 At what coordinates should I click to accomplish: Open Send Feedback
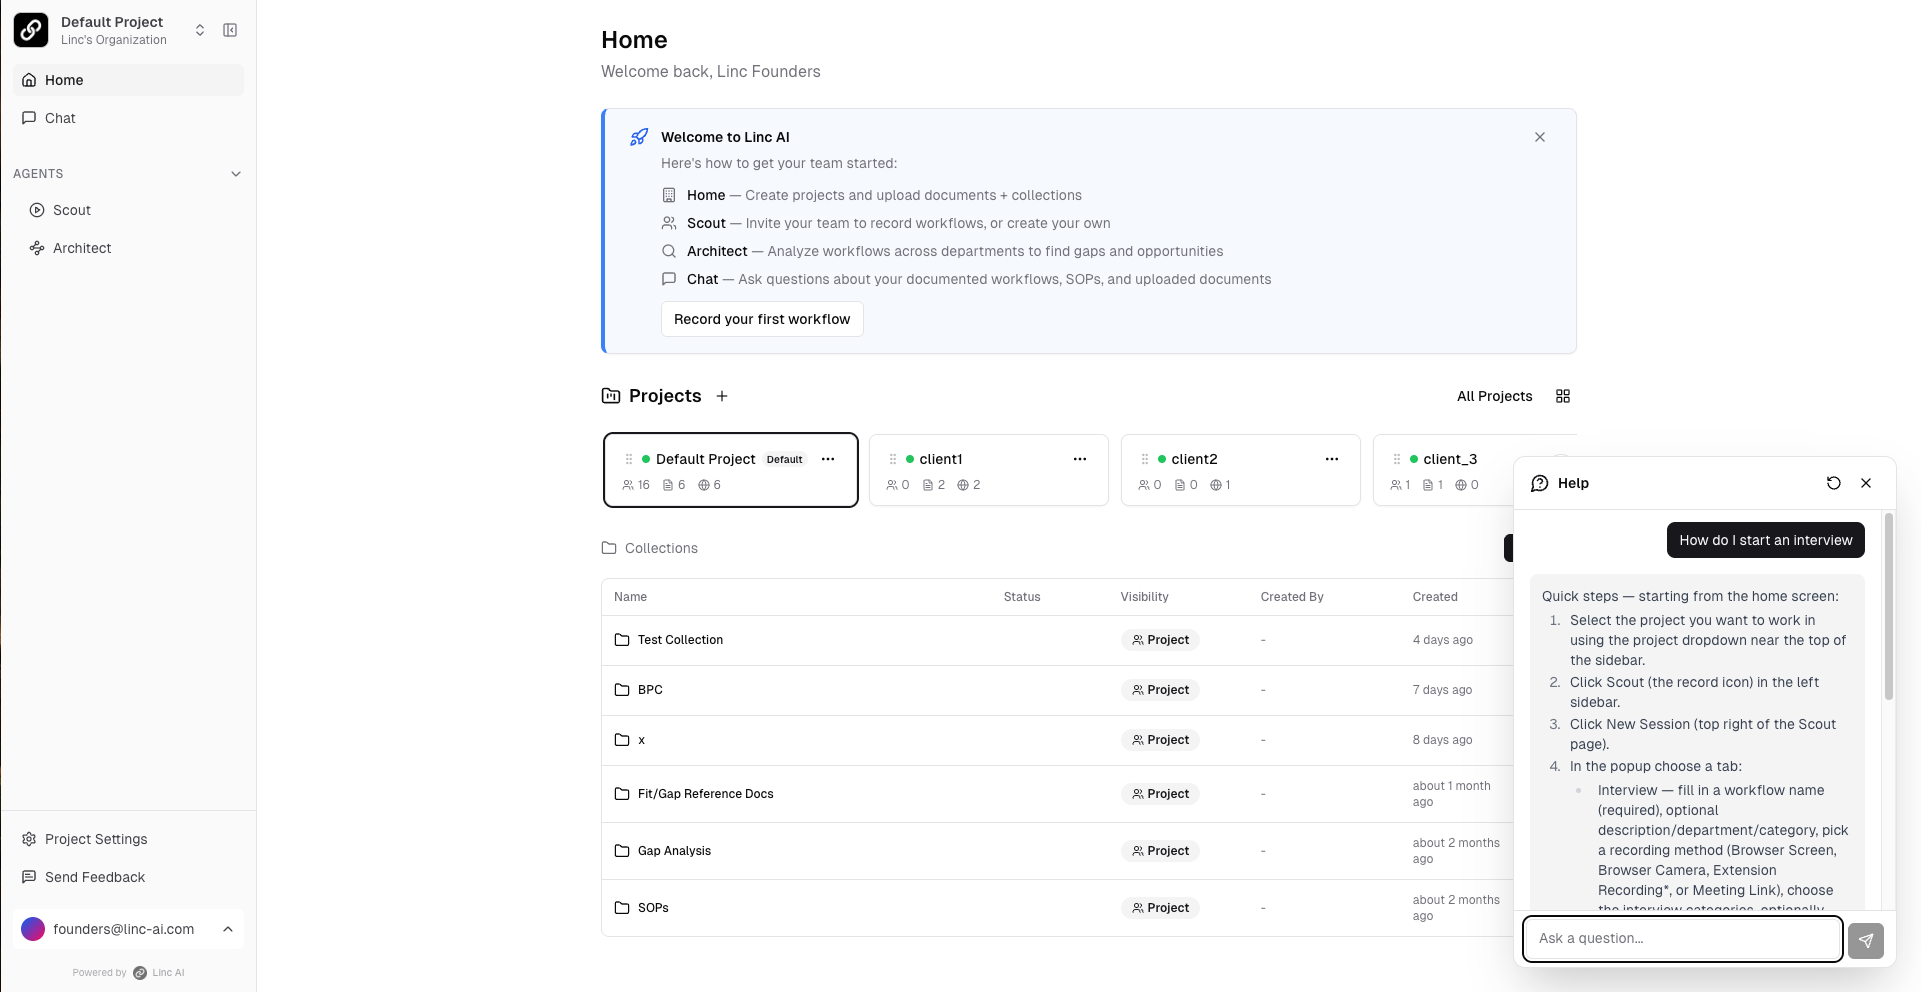click(94, 877)
